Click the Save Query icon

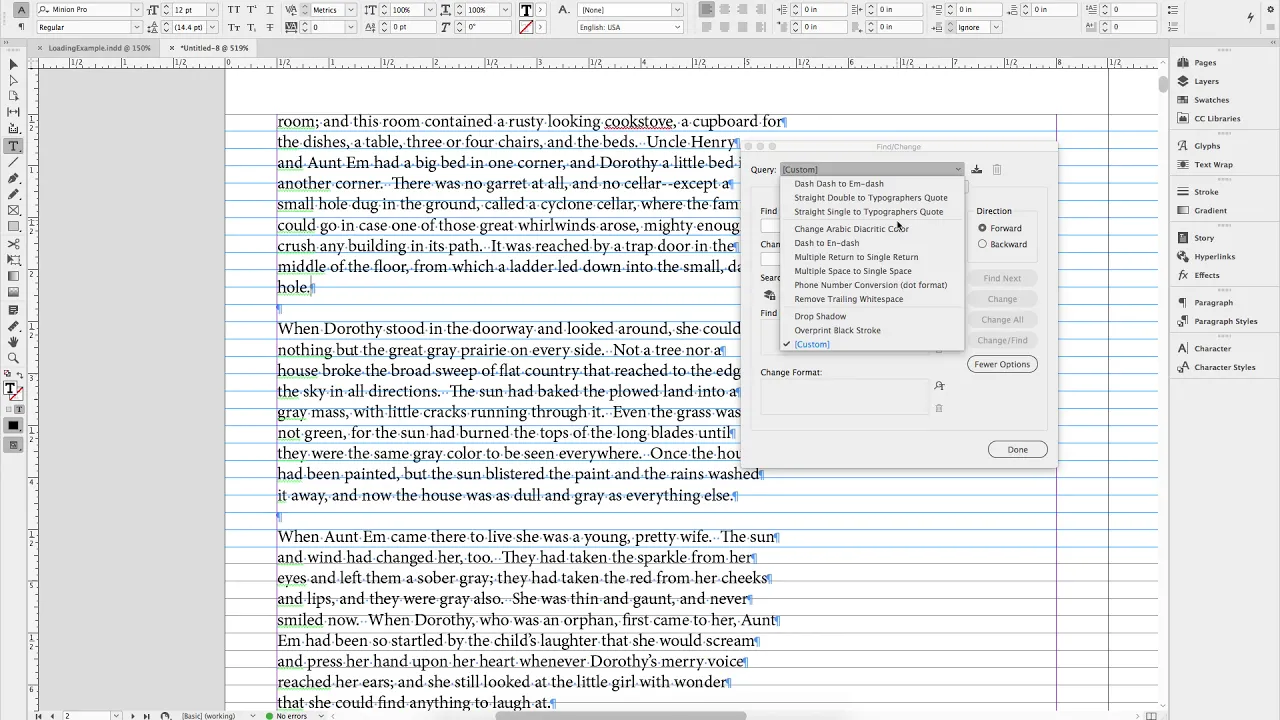(x=977, y=169)
